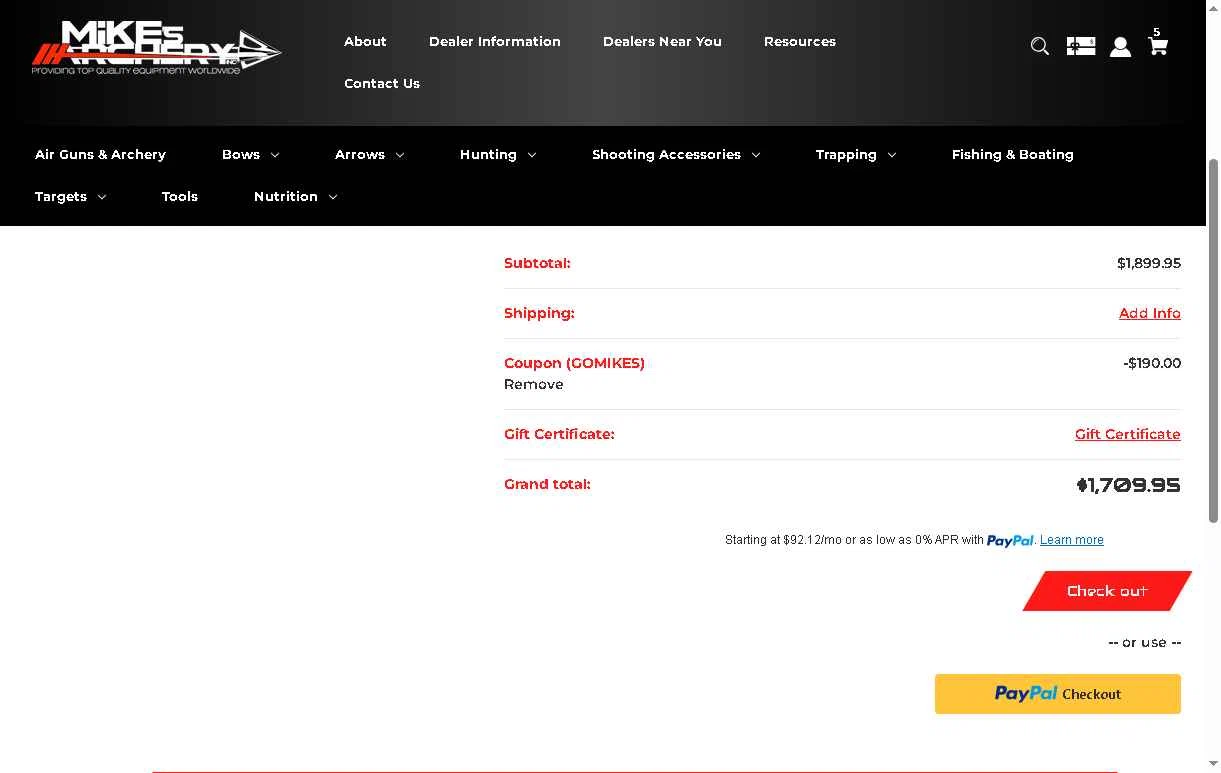Select Air Guns & Archery category
1221x773 pixels.
100,154
